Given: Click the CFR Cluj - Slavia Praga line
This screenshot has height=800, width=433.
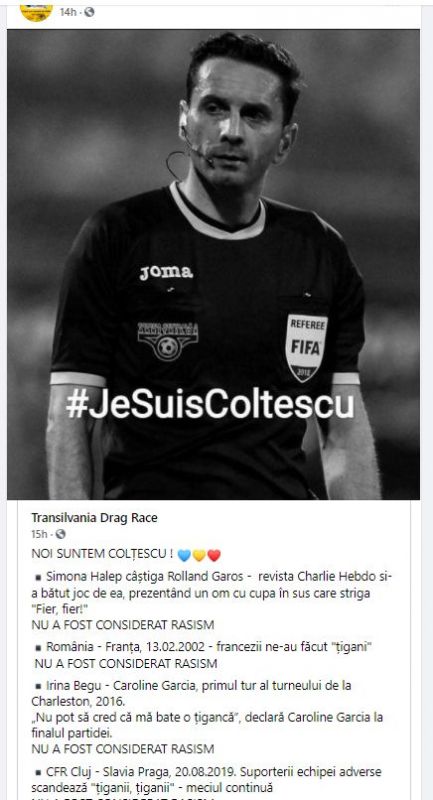Looking at the screenshot, I should 206,780.
